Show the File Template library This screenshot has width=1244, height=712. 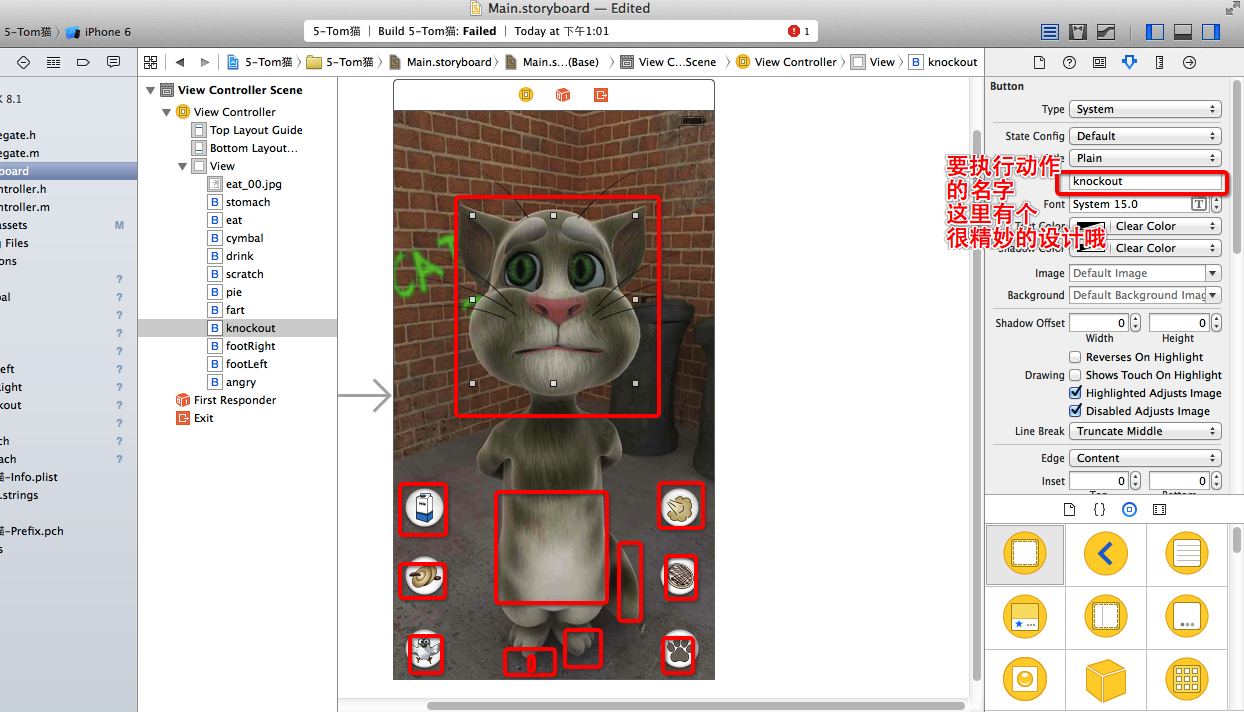(x=1069, y=509)
